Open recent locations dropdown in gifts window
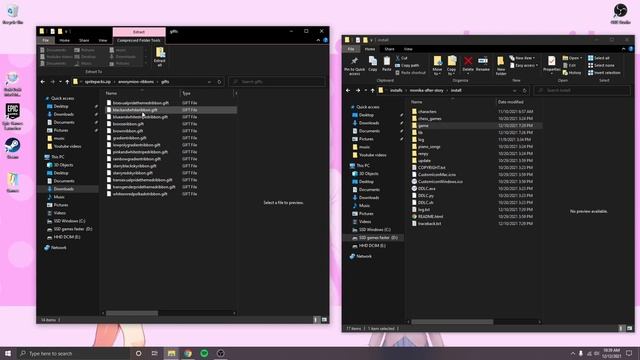Screen dimensions: 640x360 (x=60, y=82)
